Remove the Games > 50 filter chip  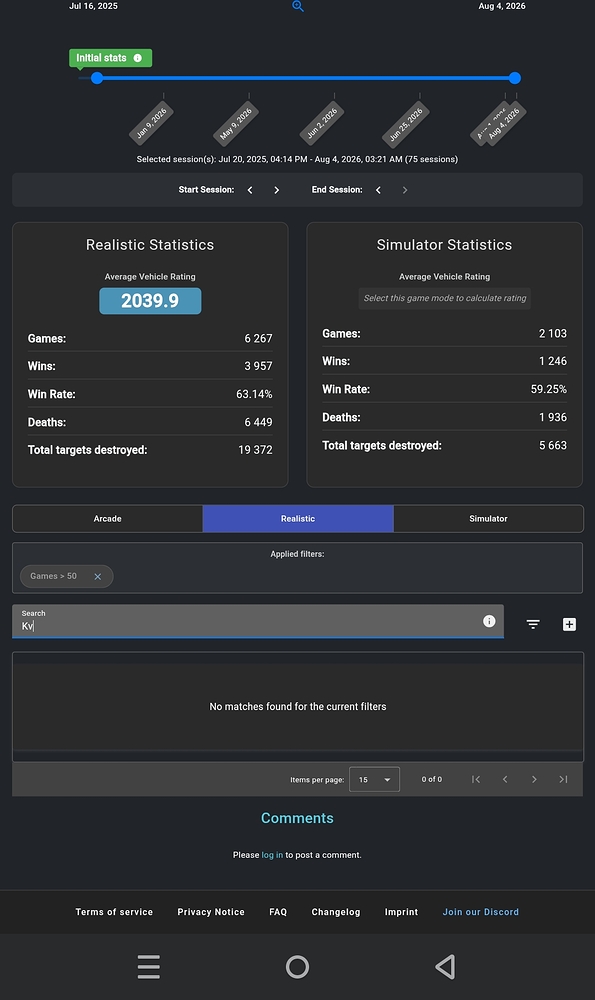coord(98,577)
